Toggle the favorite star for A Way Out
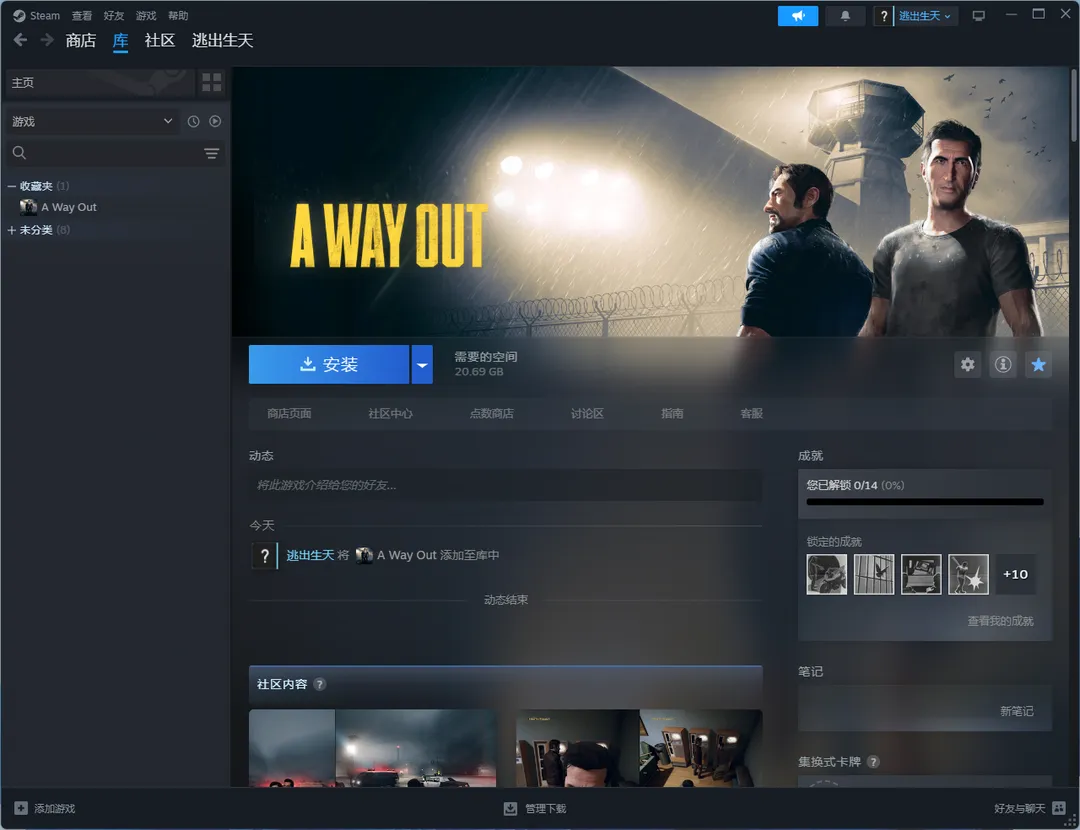This screenshot has width=1080, height=830. 1039,365
